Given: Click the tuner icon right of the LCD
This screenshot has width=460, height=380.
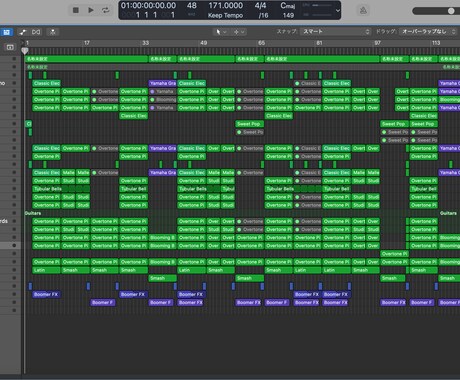Looking at the screenshot, I should [363, 10].
